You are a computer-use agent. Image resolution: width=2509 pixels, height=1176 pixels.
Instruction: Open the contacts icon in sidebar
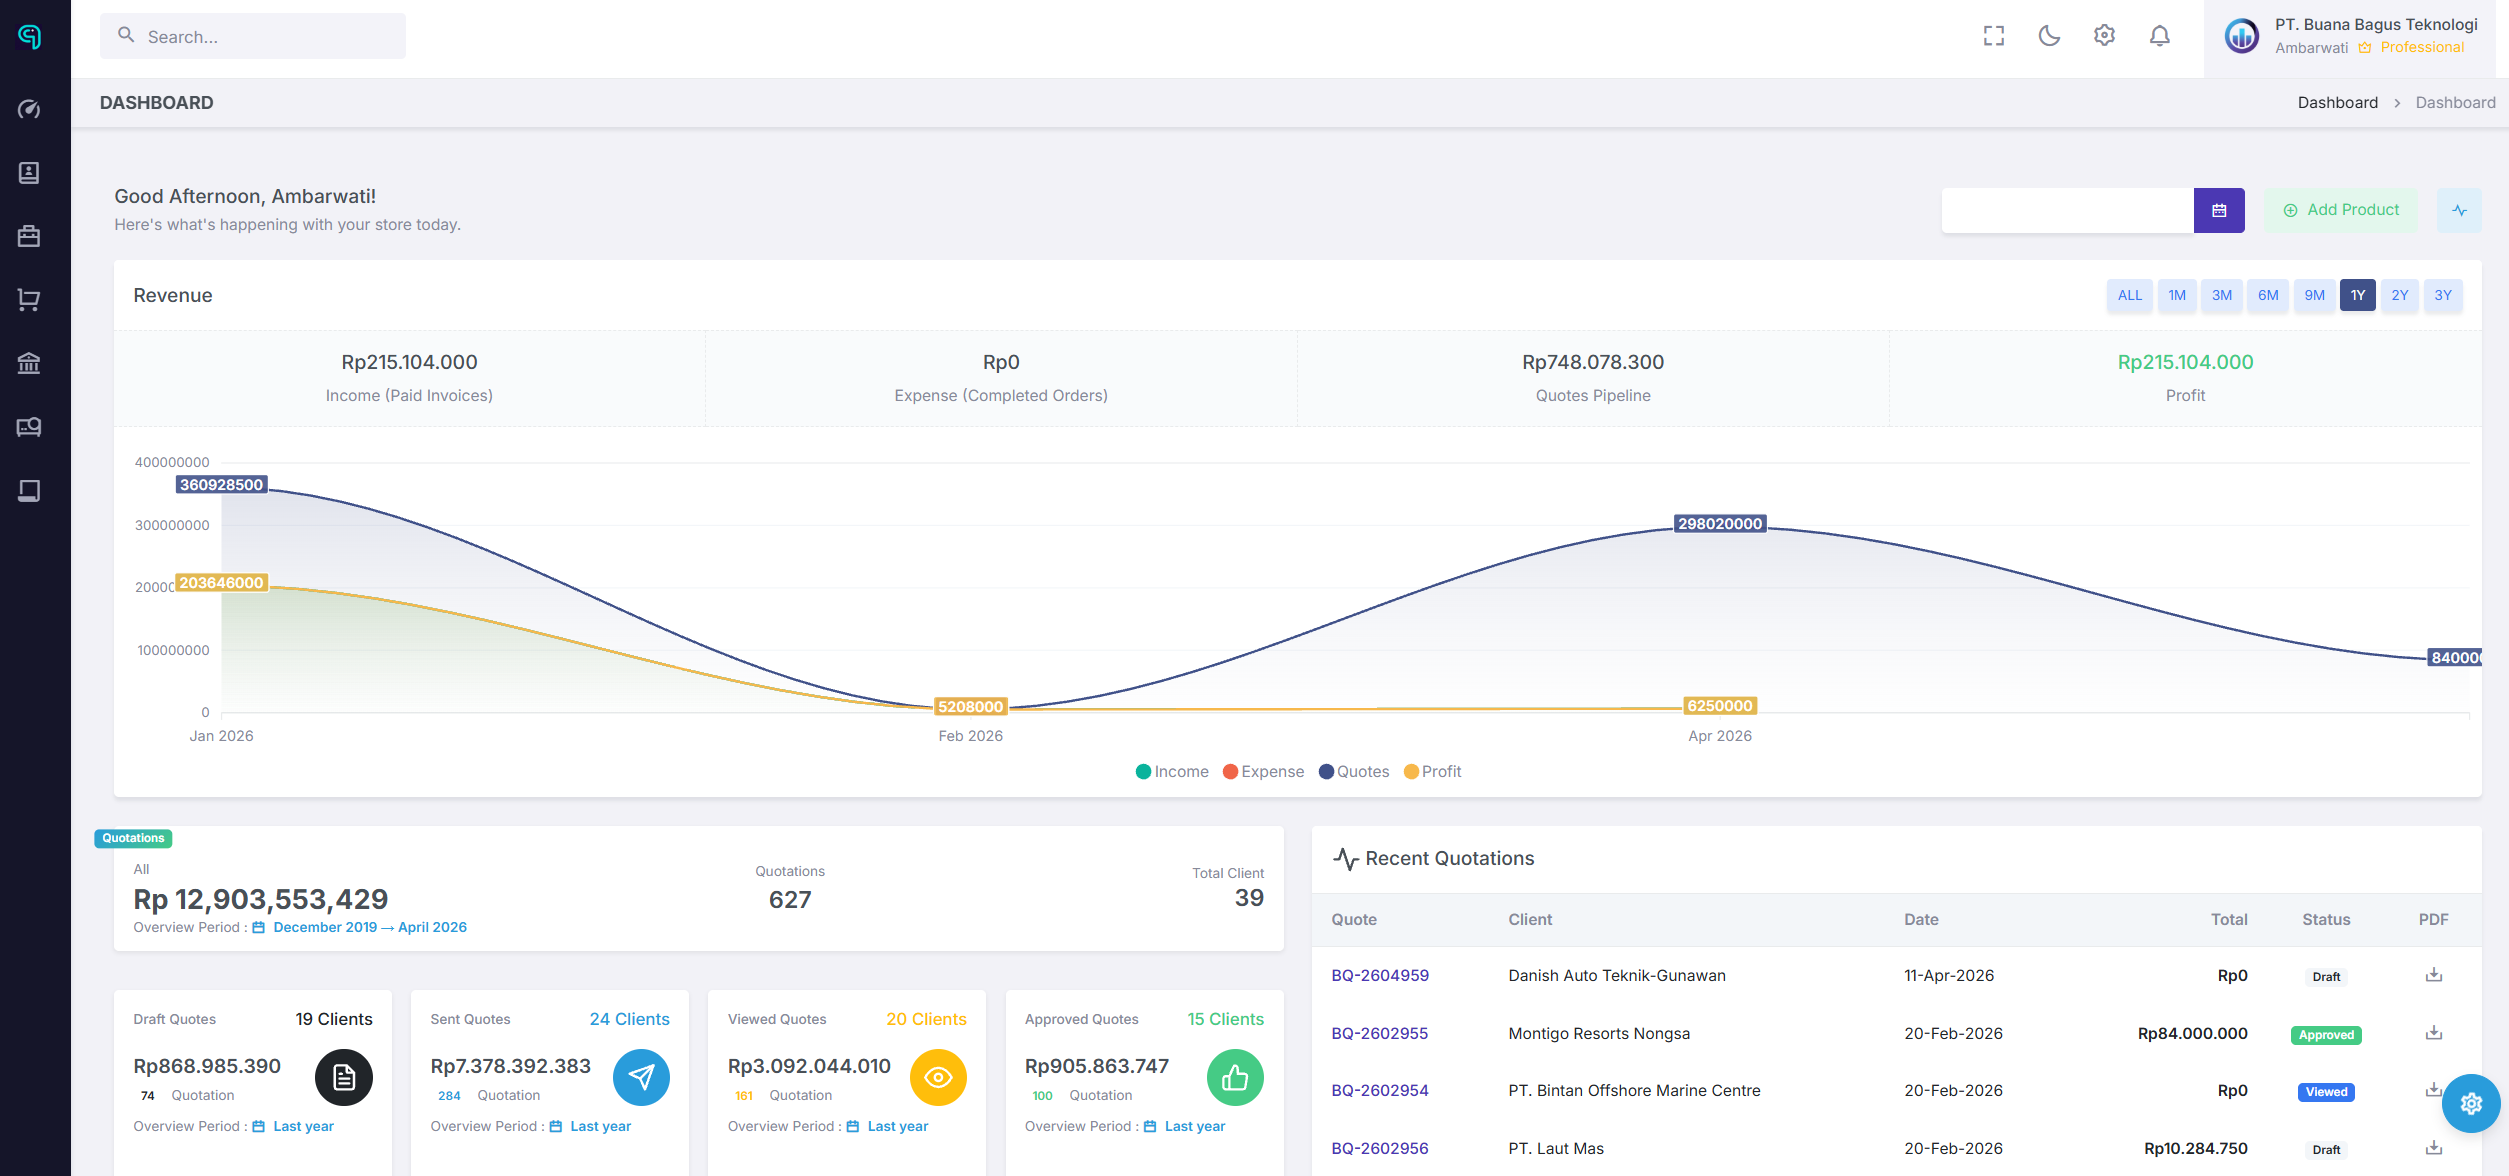pos(29,173)
